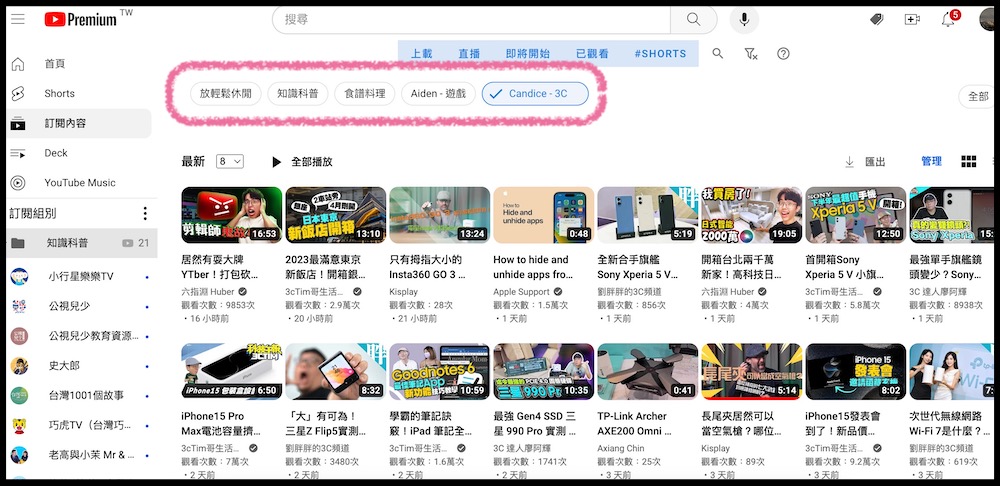The image size is (1000, 486).
Task: Click the 全部播放 play all button
Action: click(x=302, y=162)
